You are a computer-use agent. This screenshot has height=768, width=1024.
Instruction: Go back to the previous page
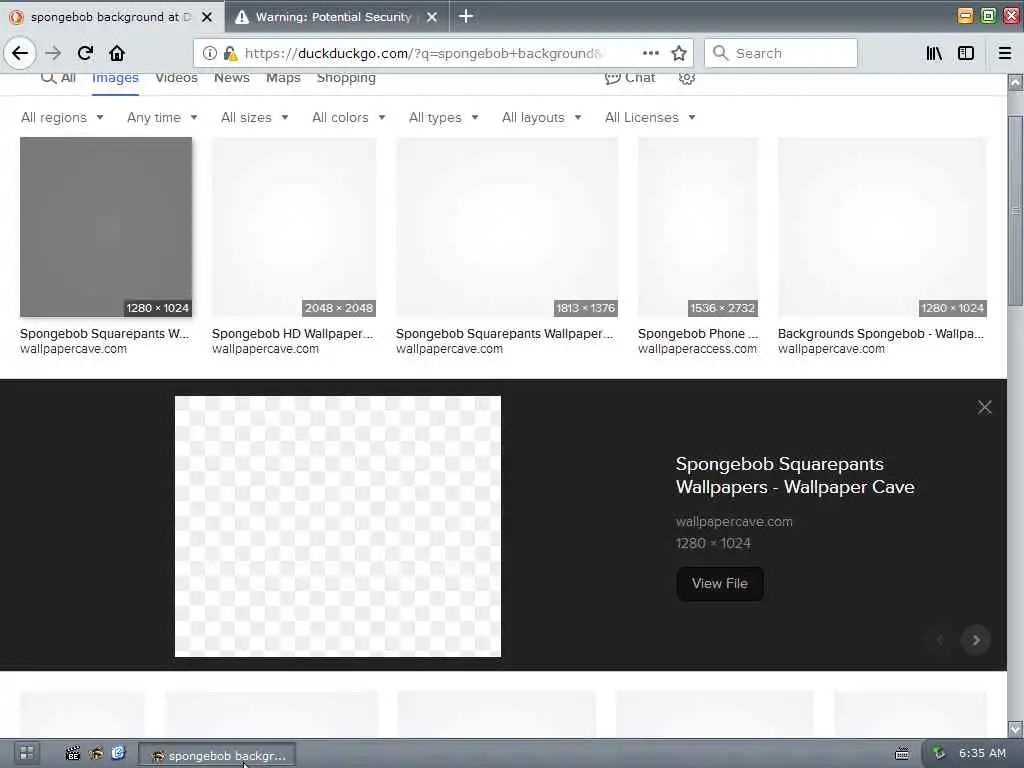[x=20, y=53]
